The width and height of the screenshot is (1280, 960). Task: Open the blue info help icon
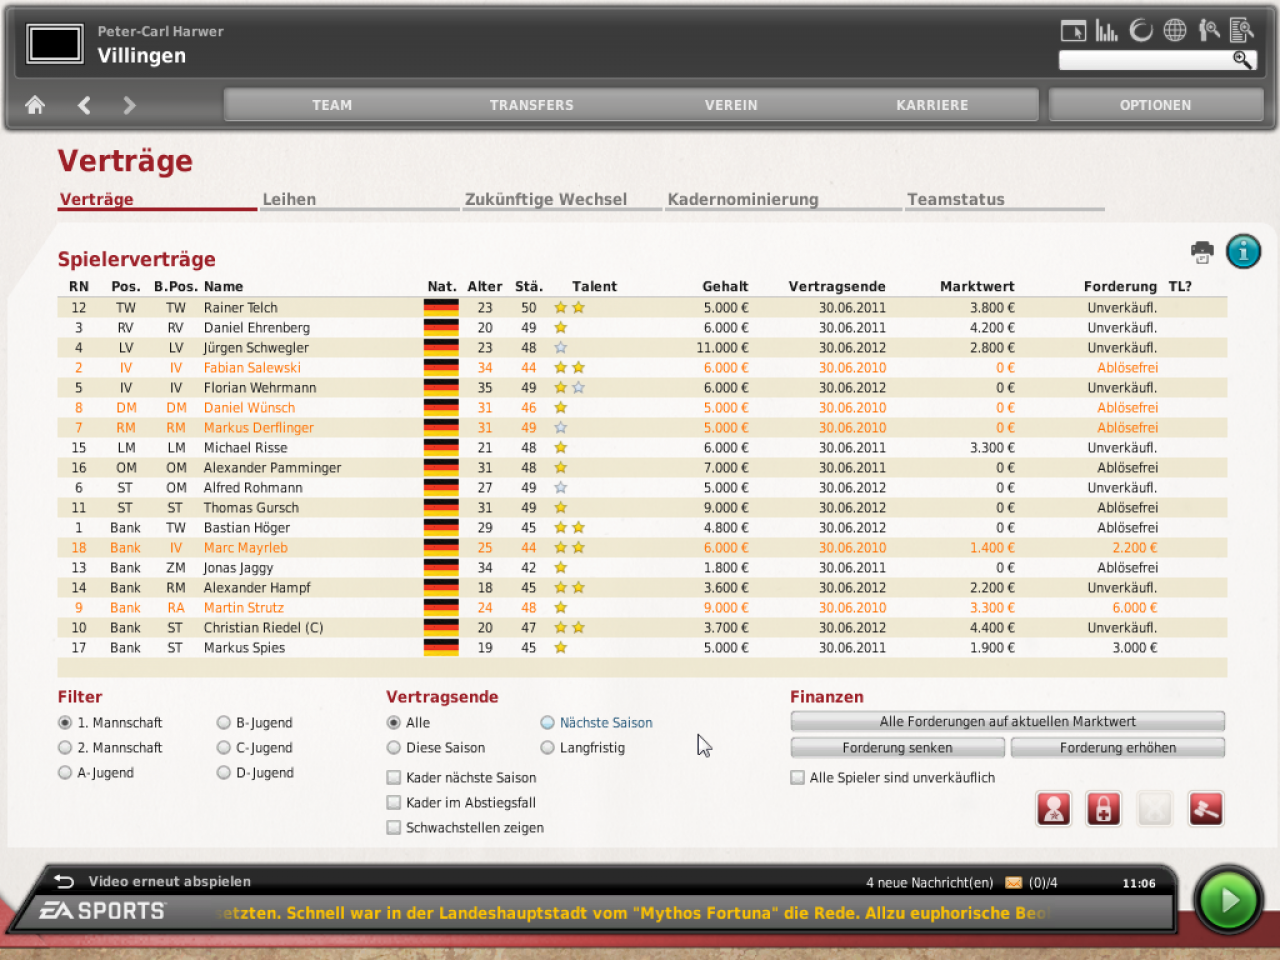[1244, 252]
